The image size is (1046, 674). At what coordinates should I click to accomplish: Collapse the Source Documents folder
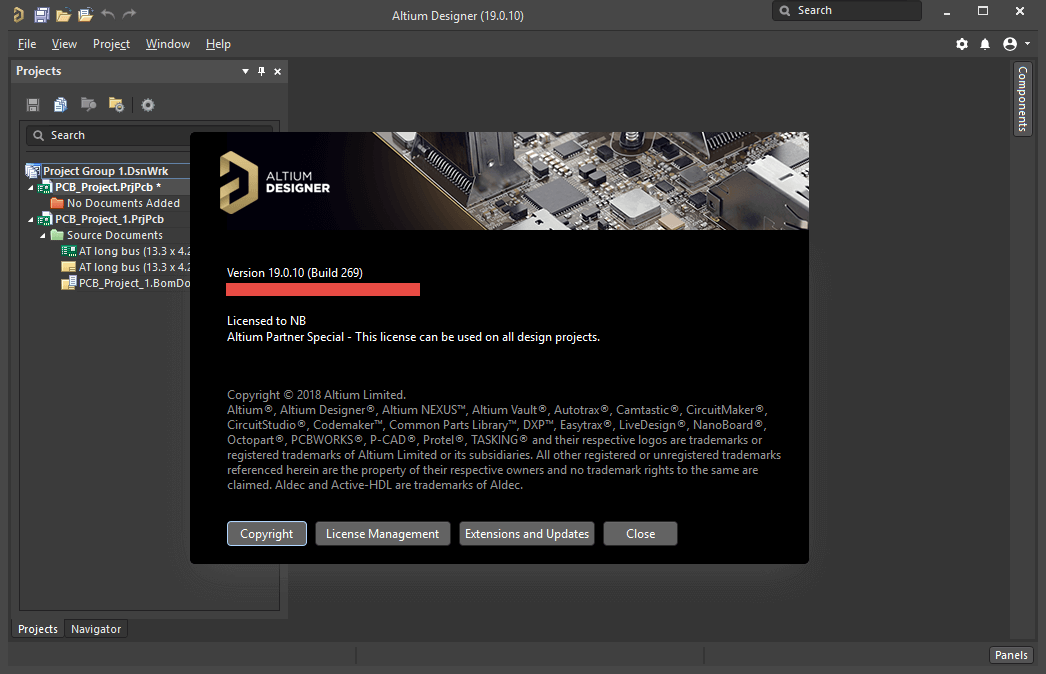[x=43, y=236]
